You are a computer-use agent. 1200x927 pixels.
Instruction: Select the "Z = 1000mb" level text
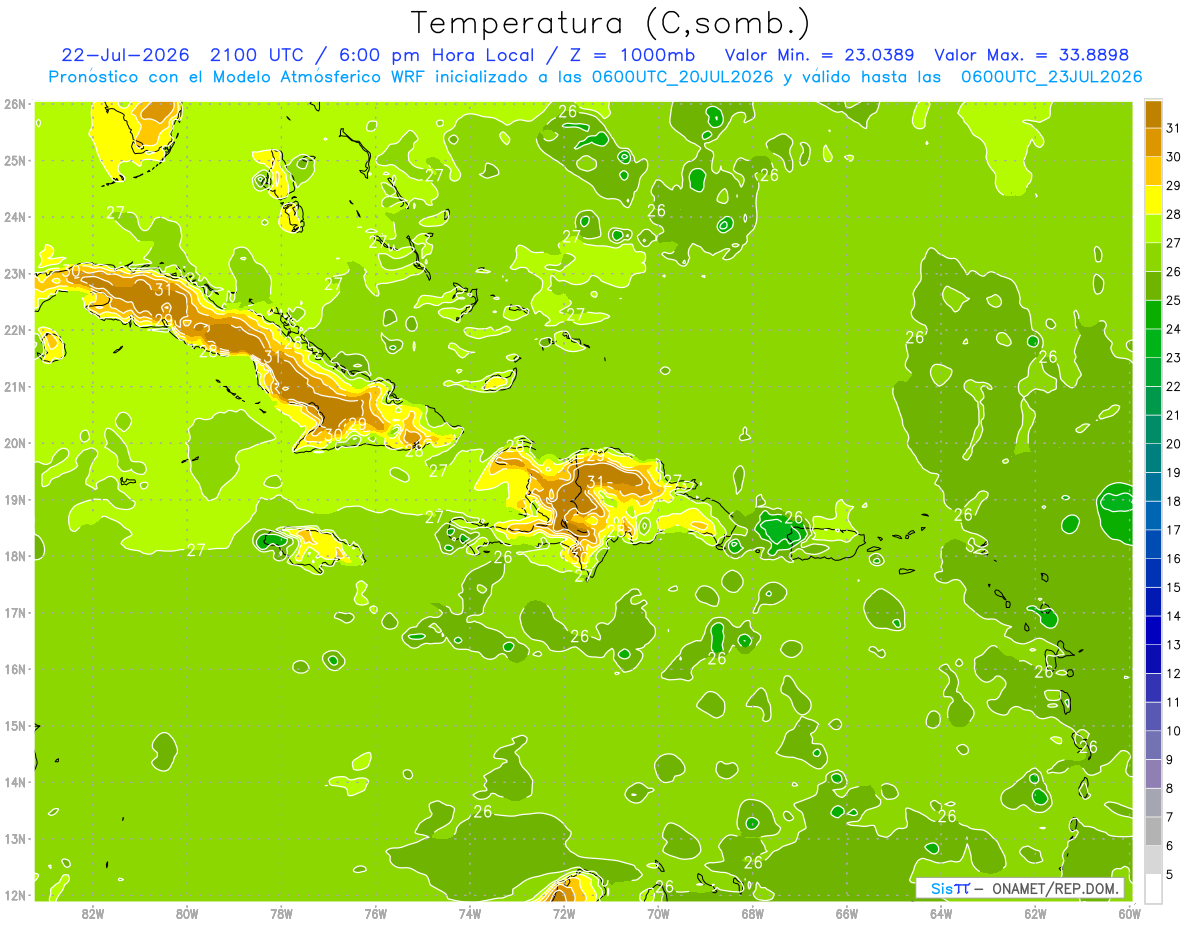[x=634, y=55]
